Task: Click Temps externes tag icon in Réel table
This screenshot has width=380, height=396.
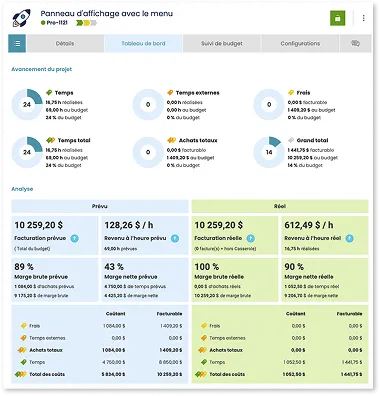Action: coord(204,338)
